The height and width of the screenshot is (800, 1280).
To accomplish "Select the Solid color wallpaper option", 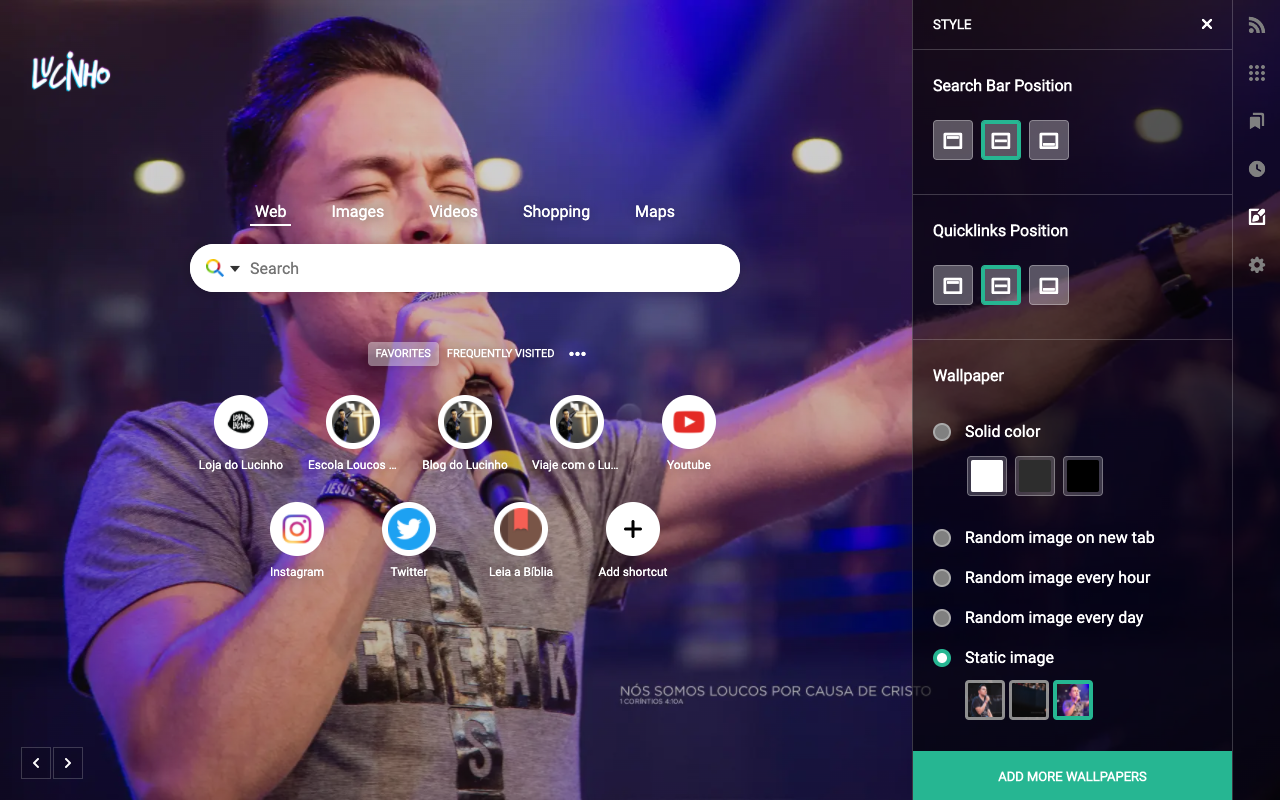I will (x=942, y=432).
